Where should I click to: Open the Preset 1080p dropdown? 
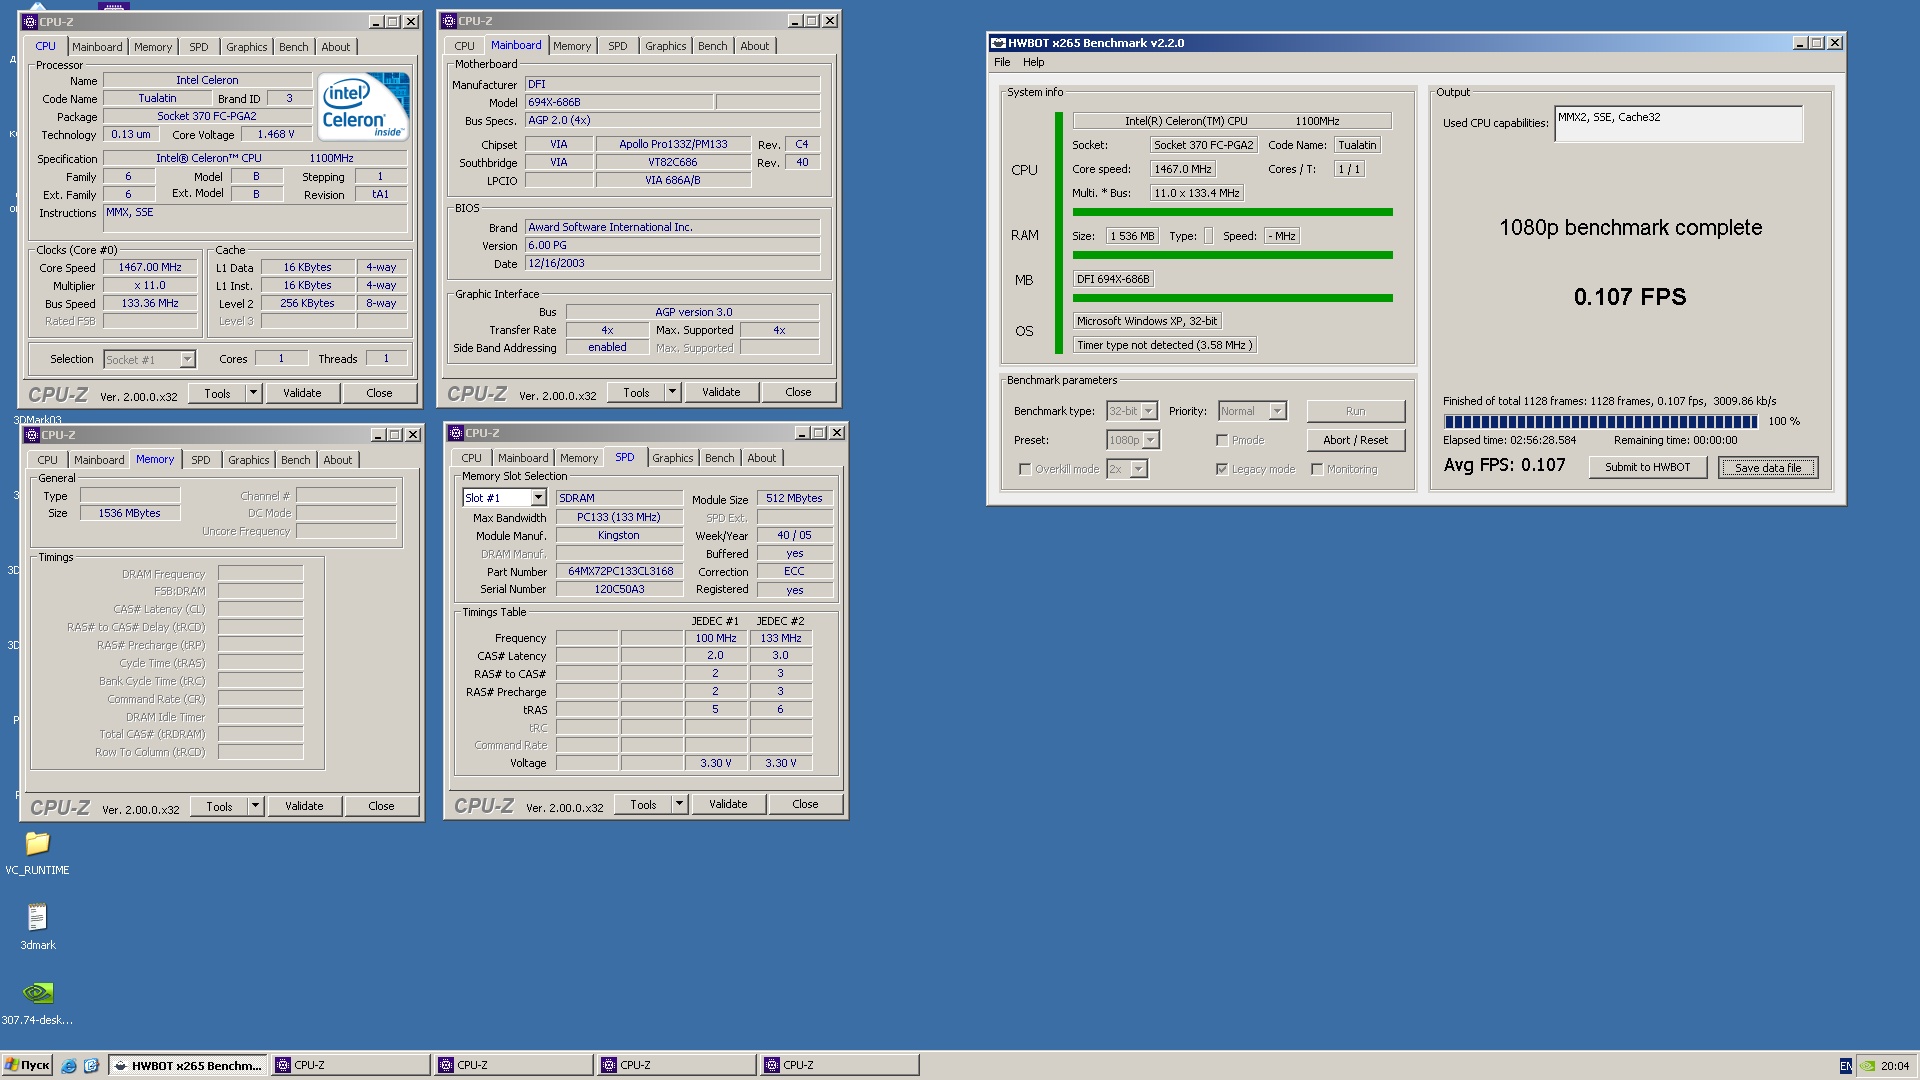tap(1151, 440)
